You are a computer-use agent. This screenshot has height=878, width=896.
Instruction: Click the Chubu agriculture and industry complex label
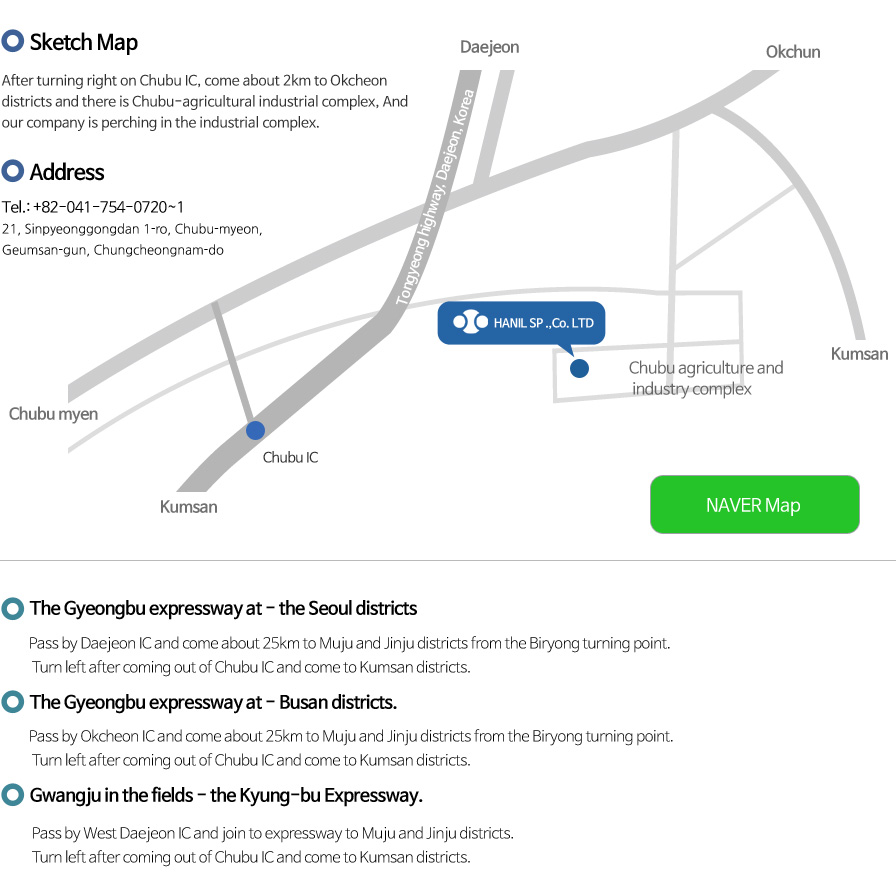click(706, 378)
